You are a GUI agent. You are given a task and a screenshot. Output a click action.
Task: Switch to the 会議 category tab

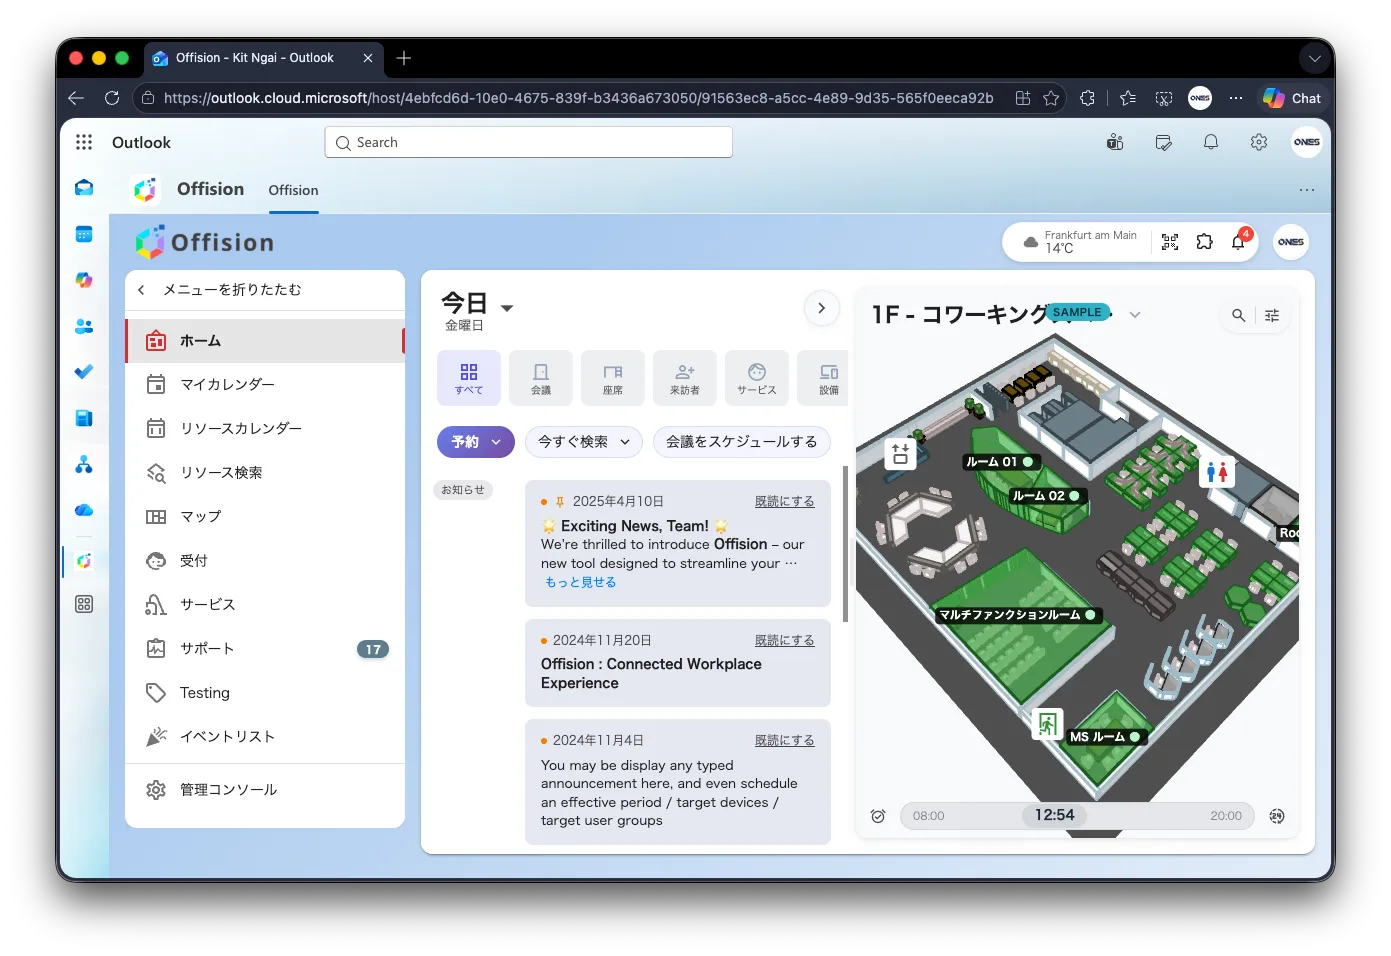[541, 378]
